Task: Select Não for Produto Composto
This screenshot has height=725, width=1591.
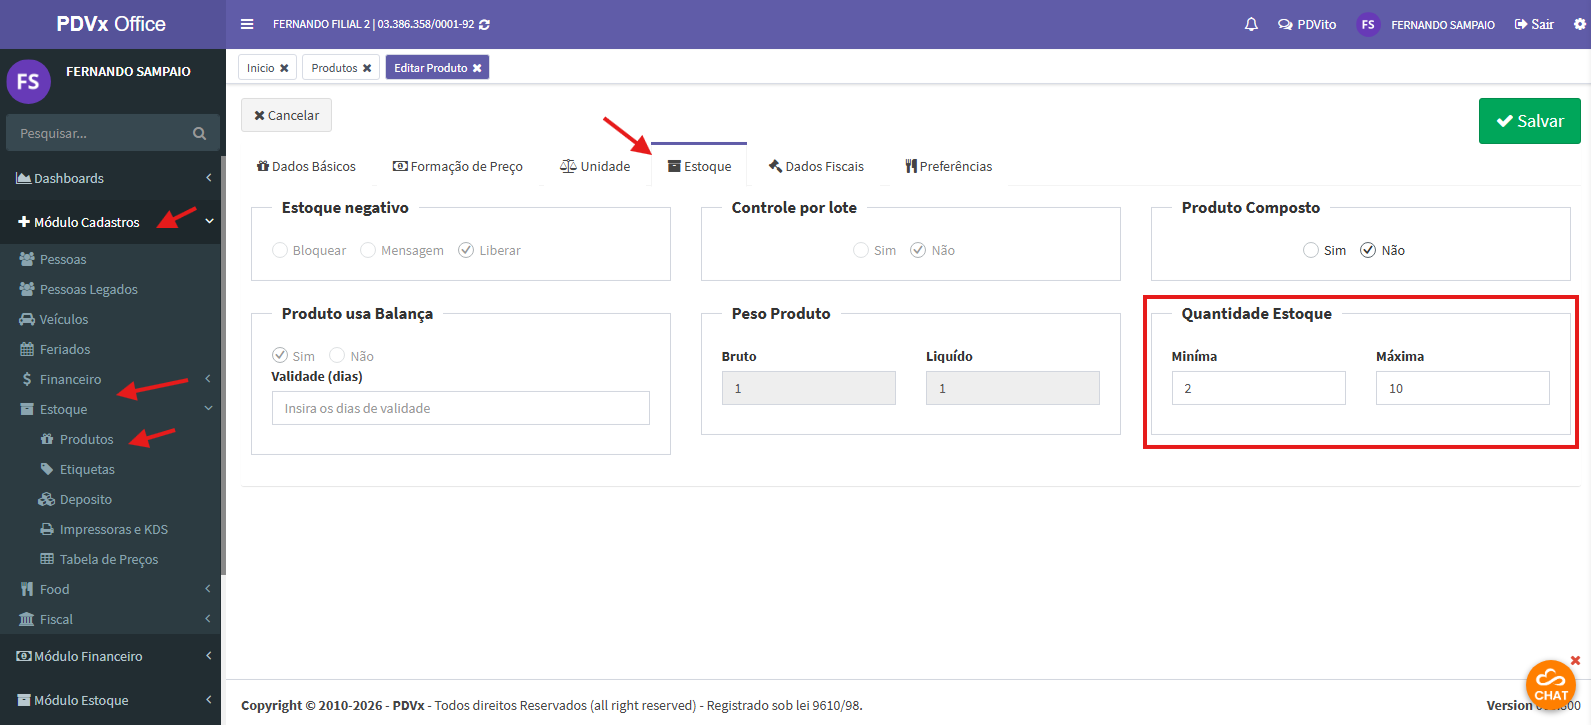Action: point(1368,250)
